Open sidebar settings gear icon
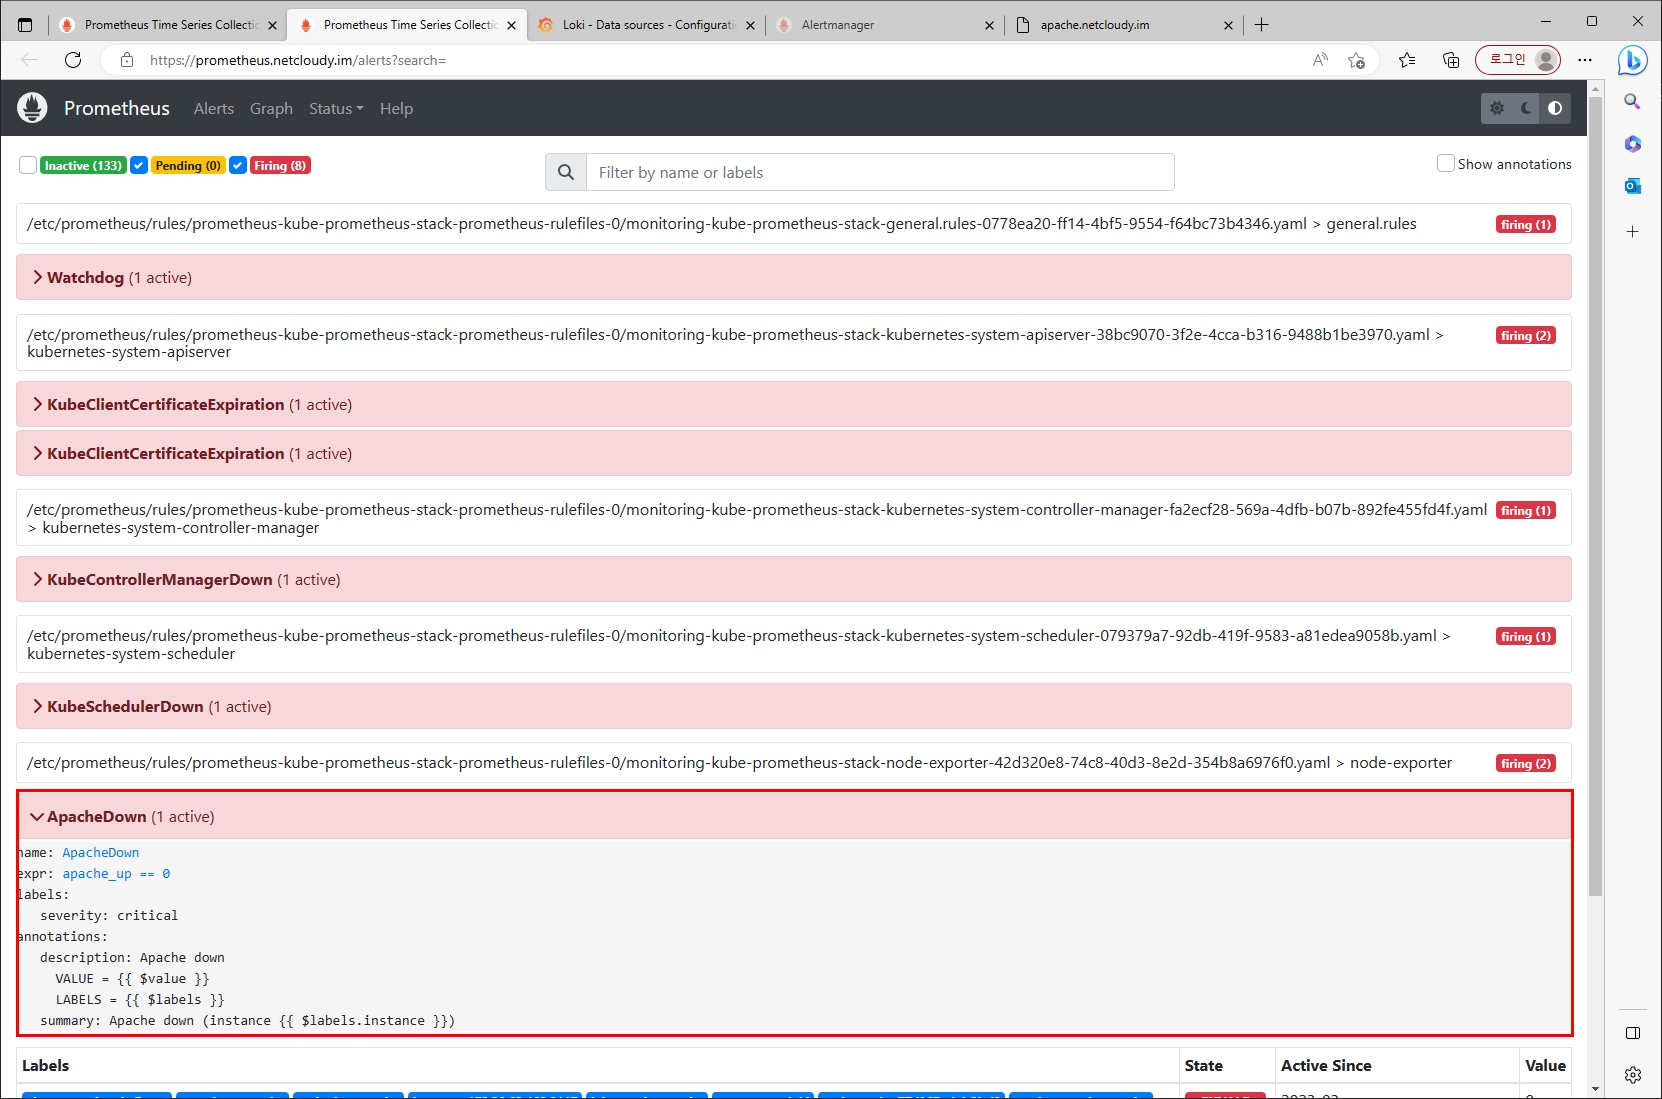The height and width of the screenshot is (1099, 1662). point(1633,1075)
